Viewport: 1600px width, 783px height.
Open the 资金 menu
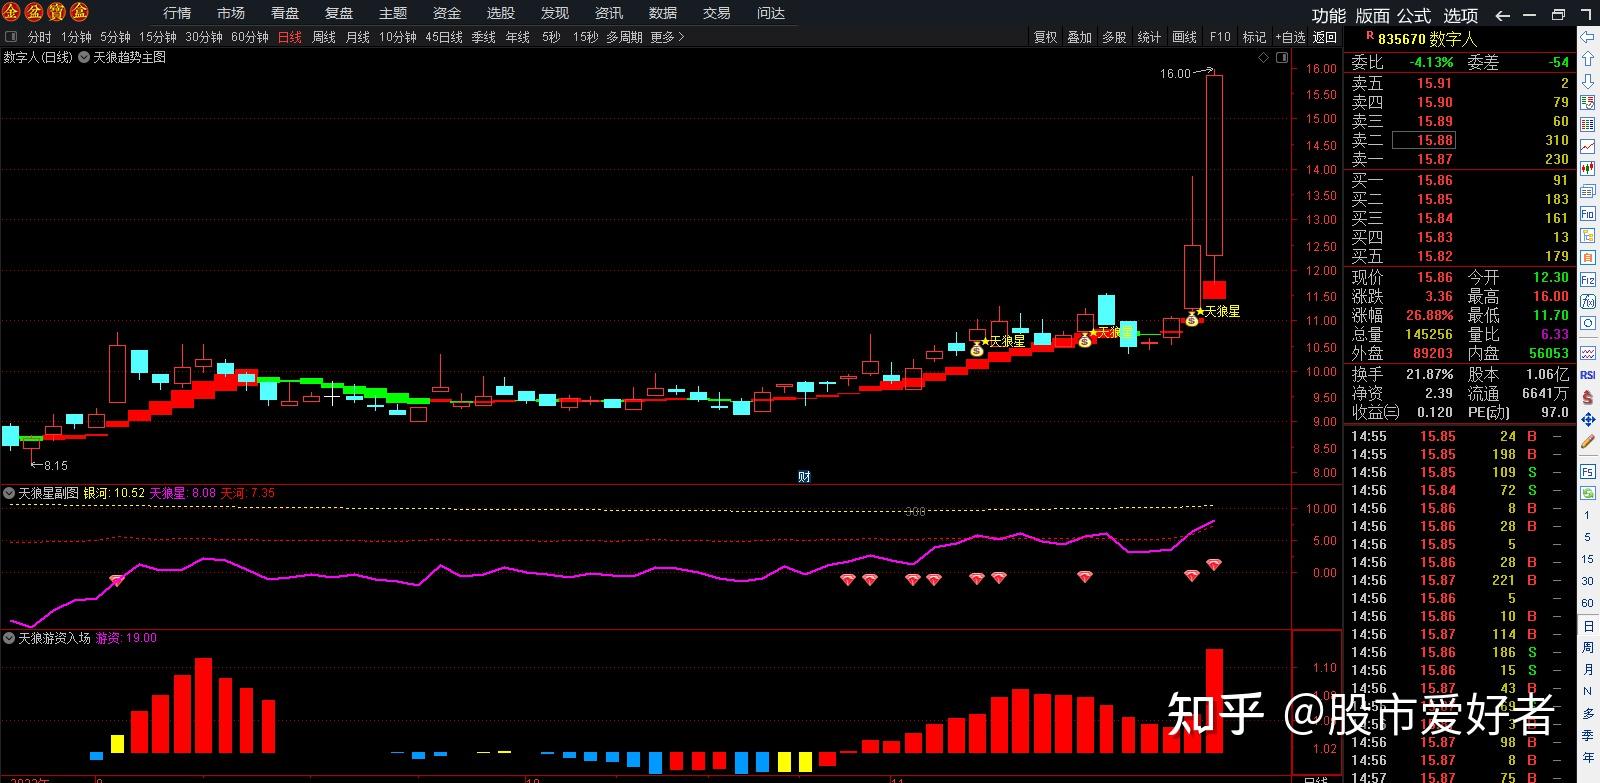(x=447, y=13)
